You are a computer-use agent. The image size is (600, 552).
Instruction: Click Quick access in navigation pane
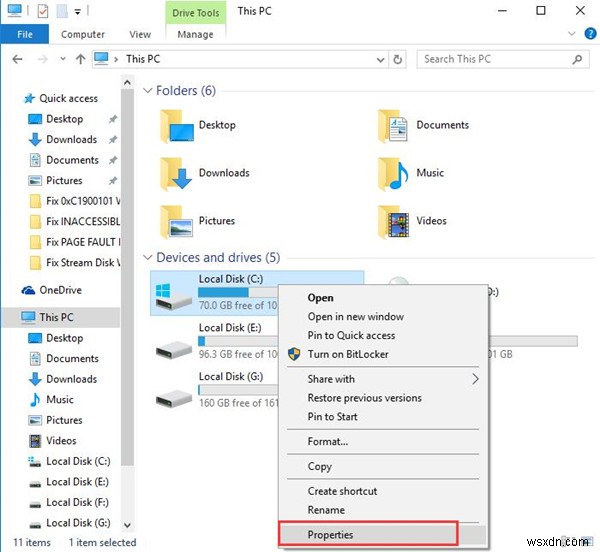[x=60, y=98]
